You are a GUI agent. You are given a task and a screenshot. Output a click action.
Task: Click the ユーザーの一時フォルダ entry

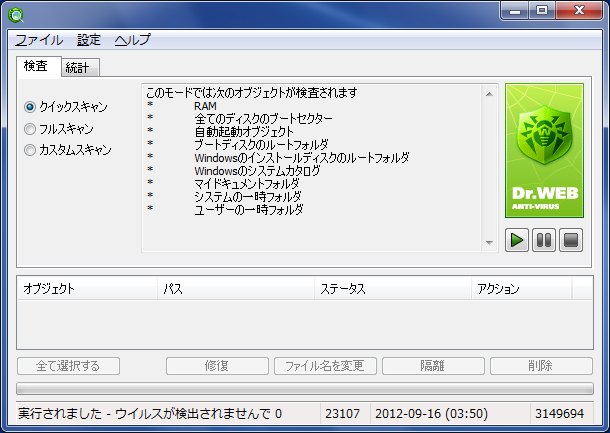tap(249, 209)
